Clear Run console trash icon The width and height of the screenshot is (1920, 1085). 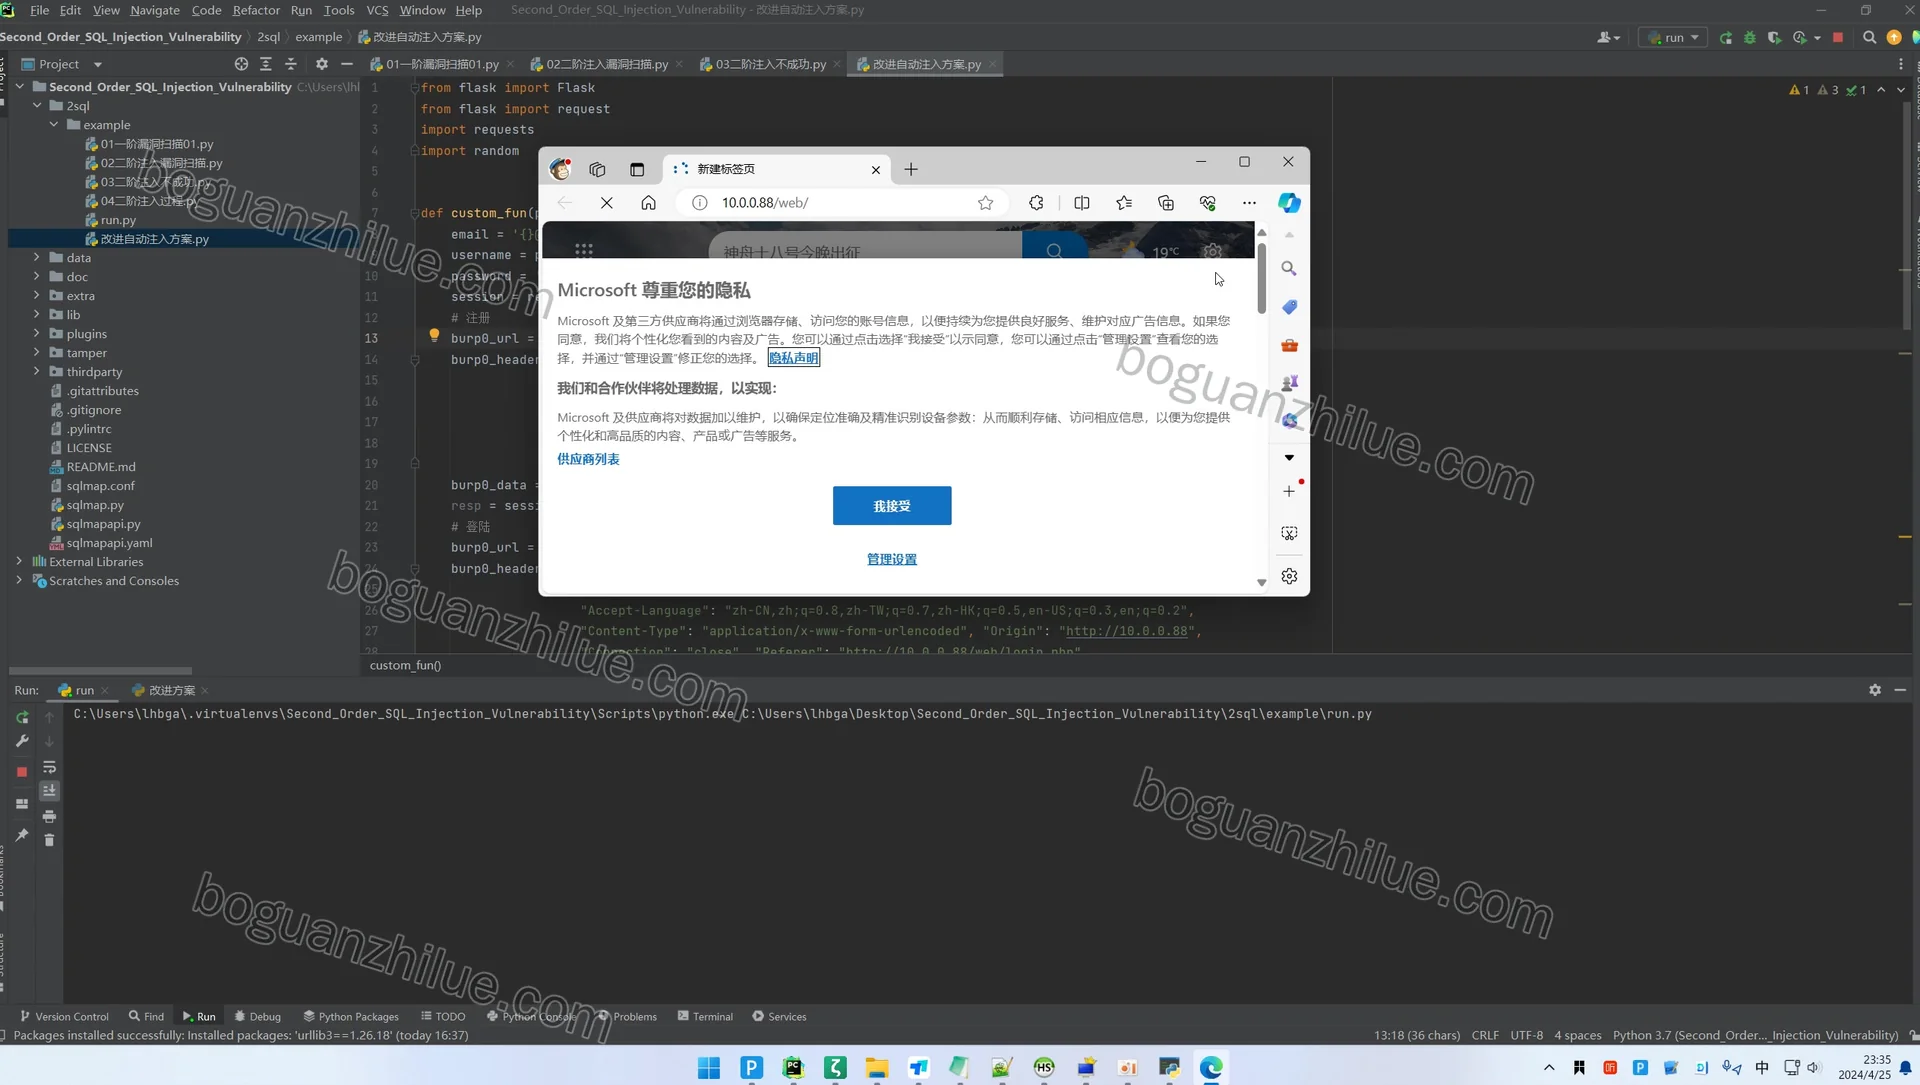49,840
